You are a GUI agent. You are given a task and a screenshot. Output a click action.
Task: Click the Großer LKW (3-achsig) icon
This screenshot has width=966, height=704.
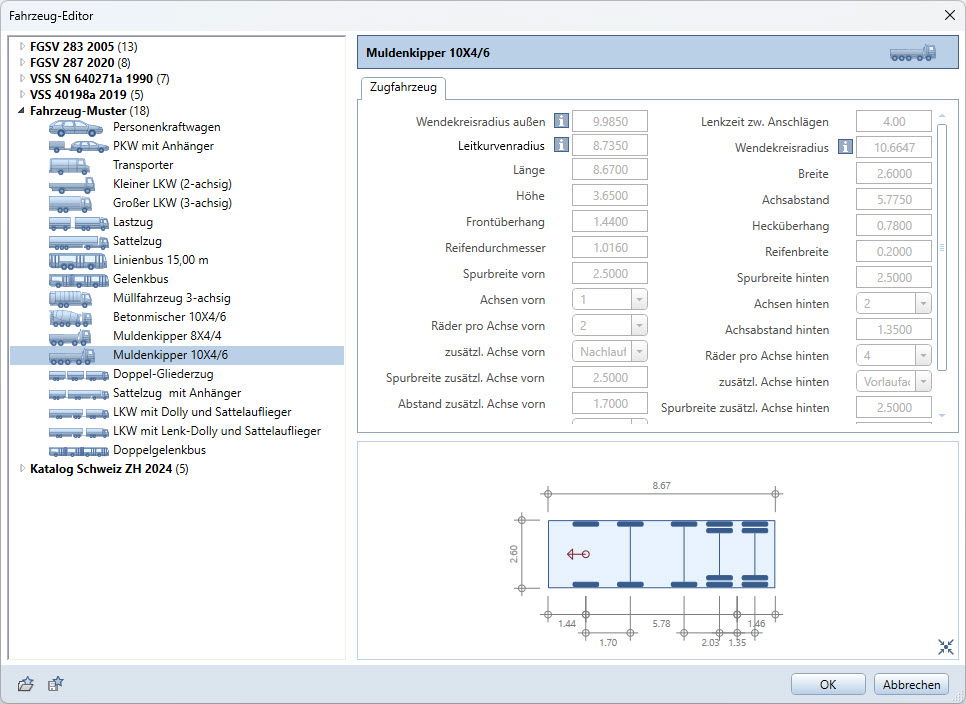tap(70, 204)
